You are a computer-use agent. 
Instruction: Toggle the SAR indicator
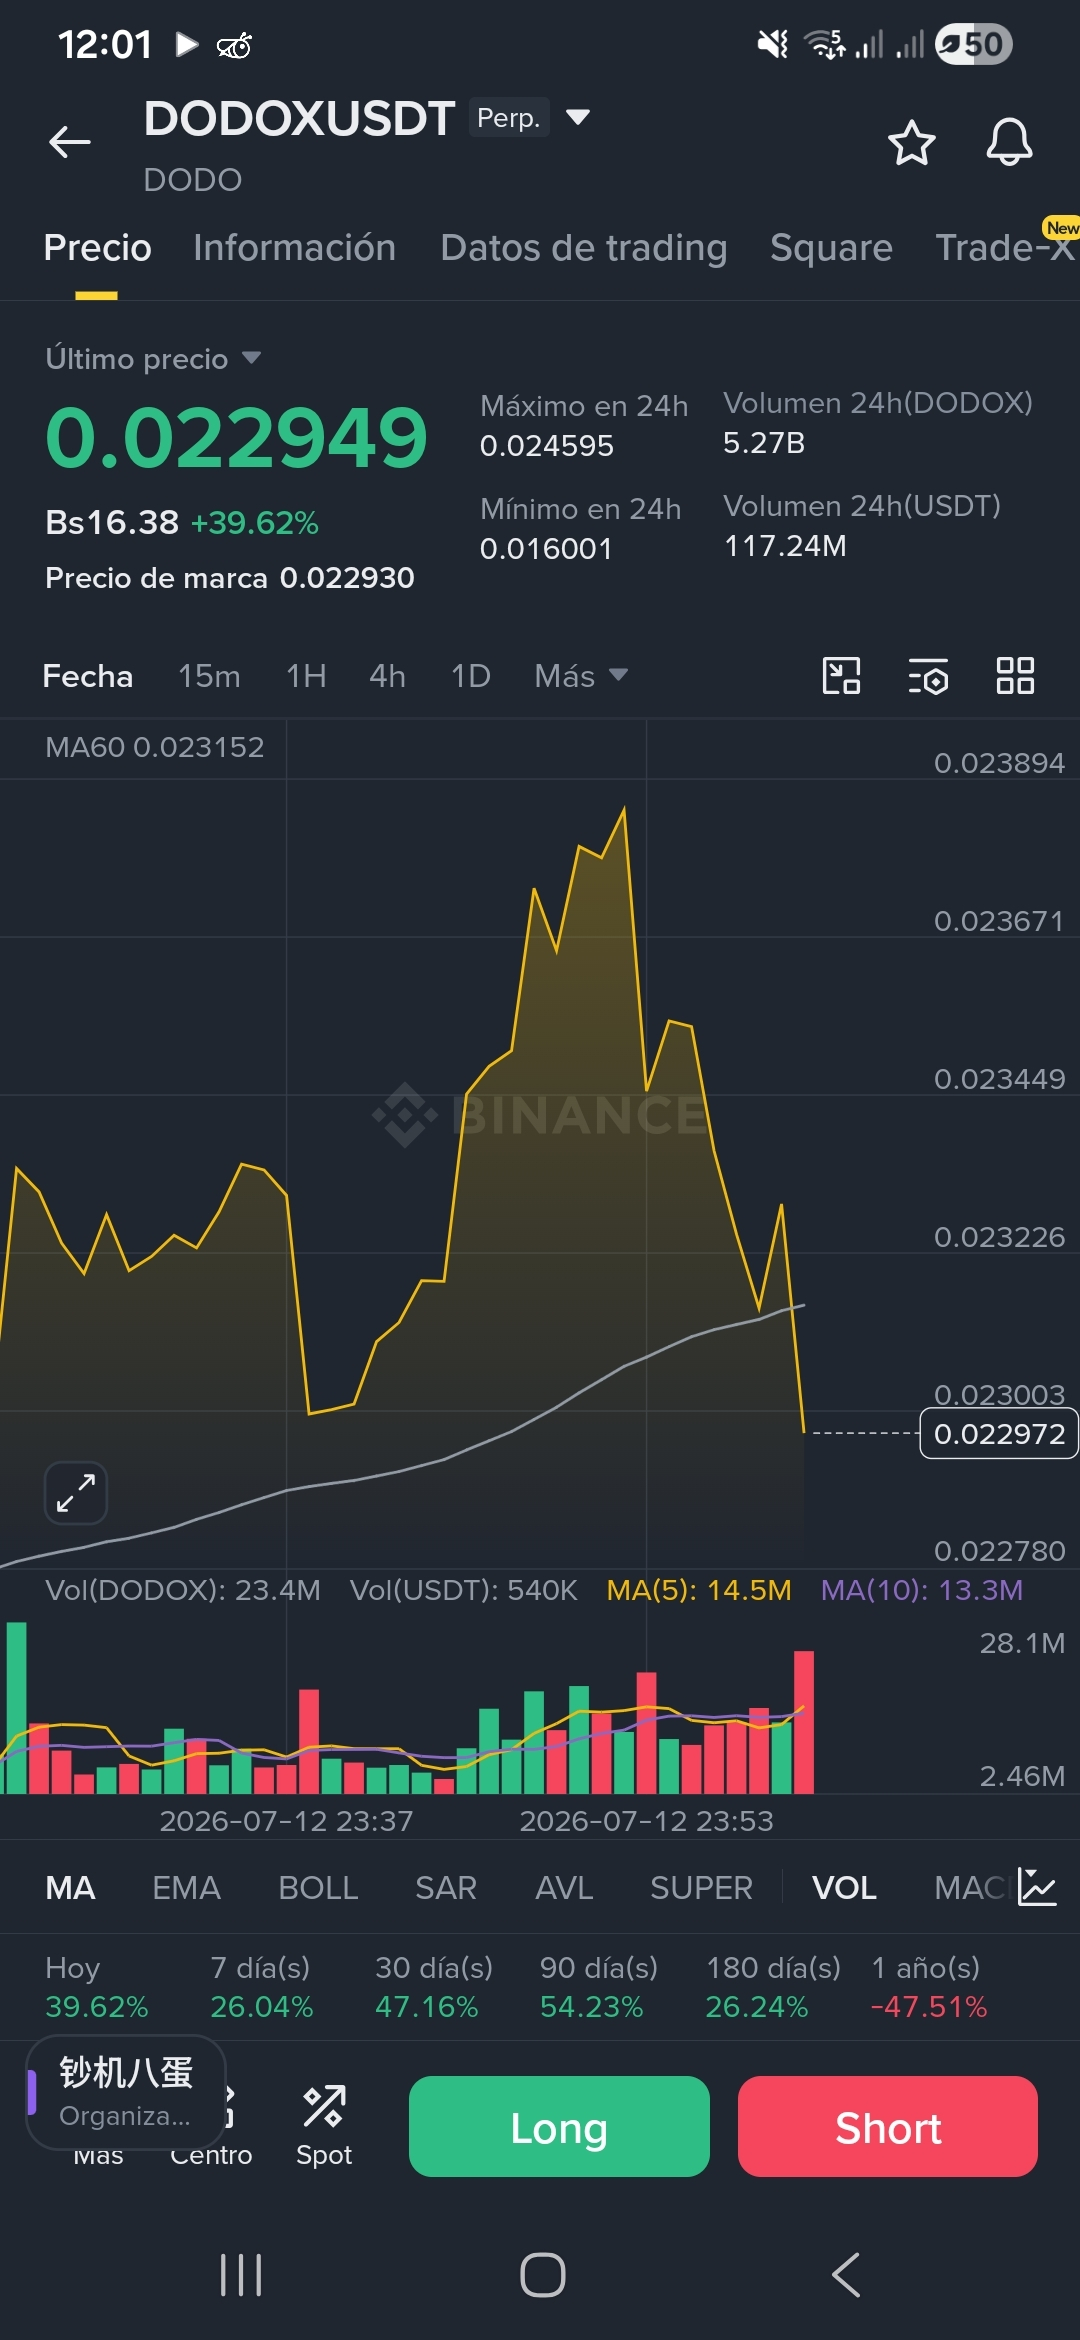pyautogui.click(x=446, y=1887)
